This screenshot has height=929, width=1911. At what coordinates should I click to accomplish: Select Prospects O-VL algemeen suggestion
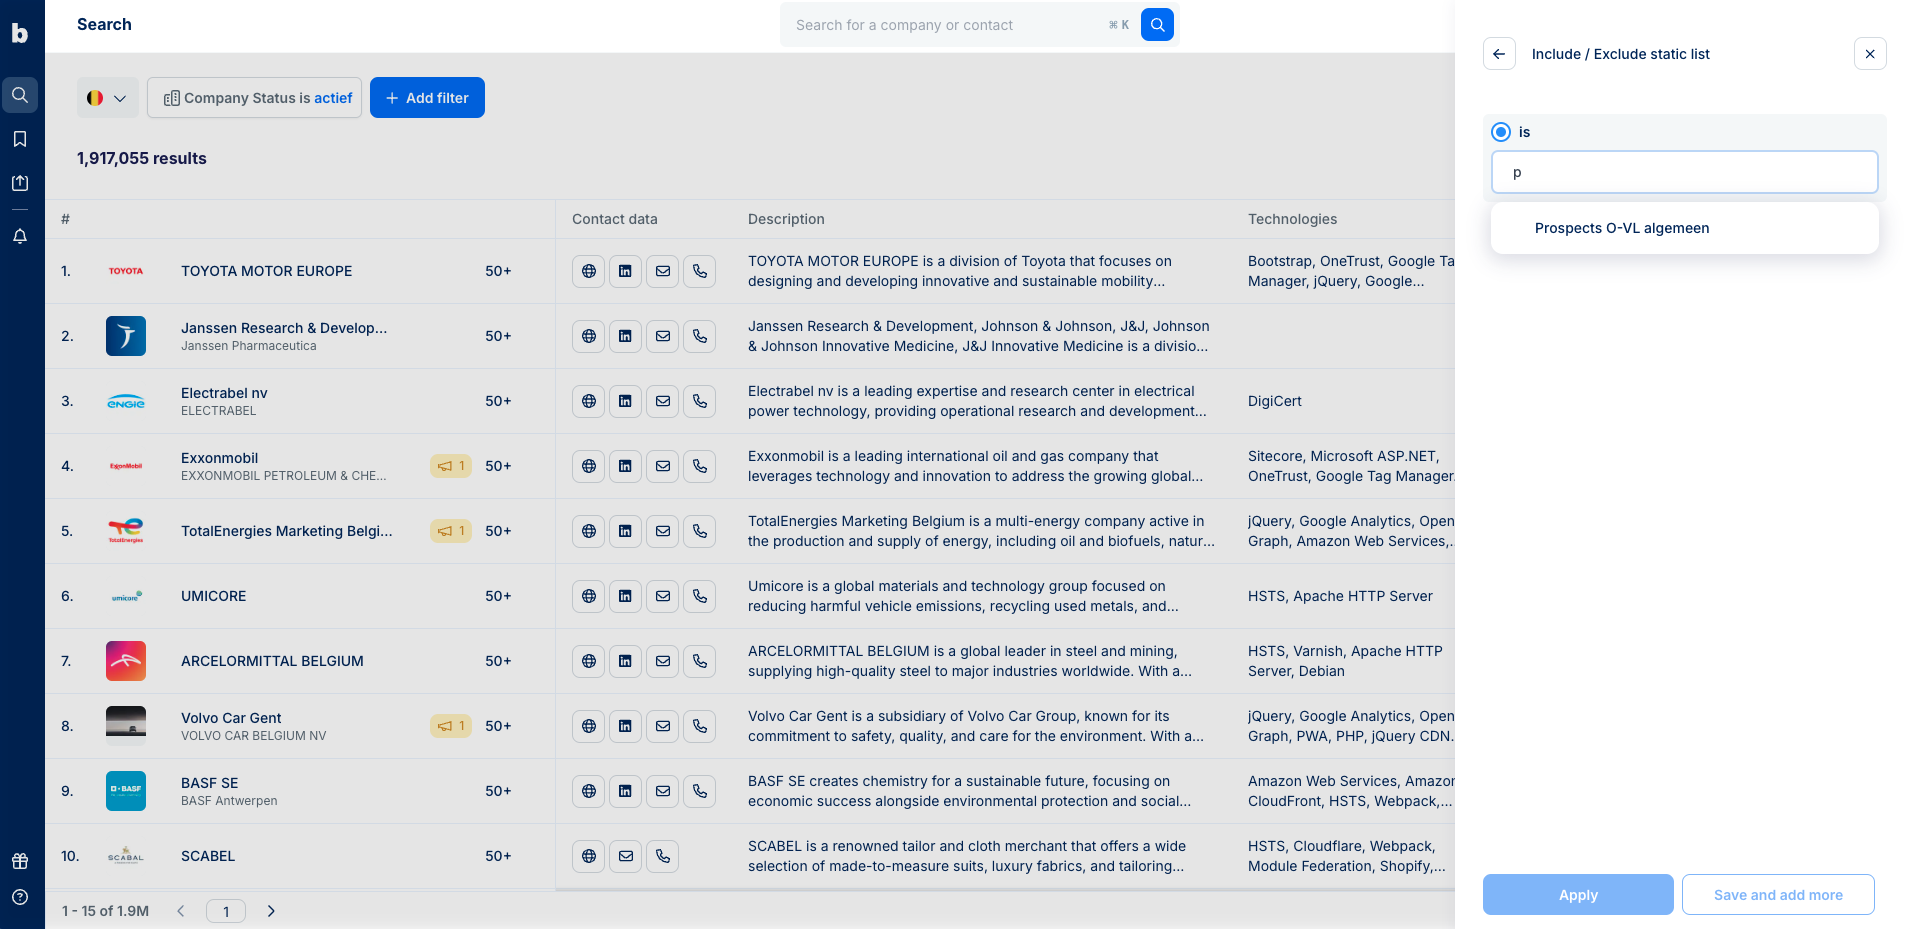tap(1685, 228)
